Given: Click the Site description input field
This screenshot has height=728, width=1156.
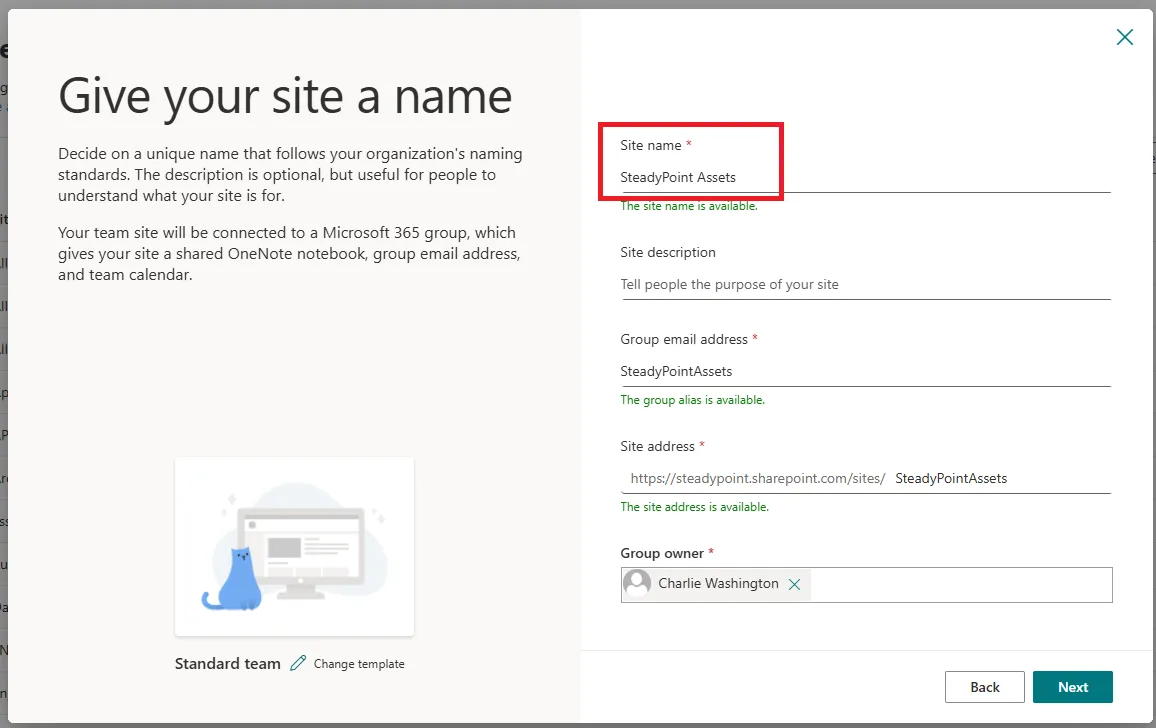Looking at the screenshot, I should point(865,285).
